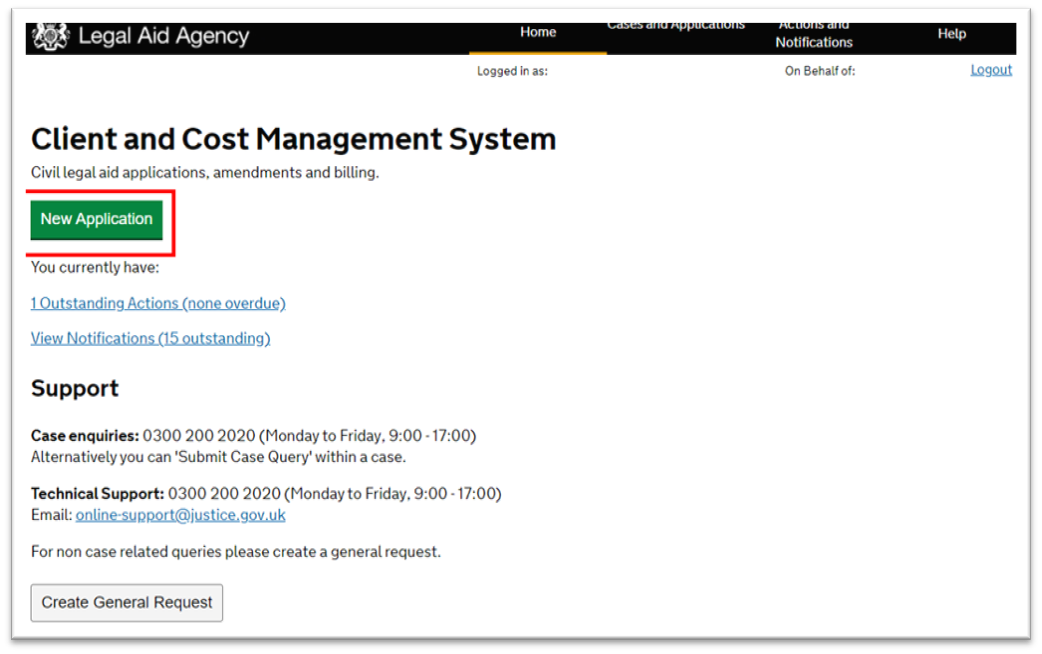Click the 'You currently have:' text

click(95, 267)
